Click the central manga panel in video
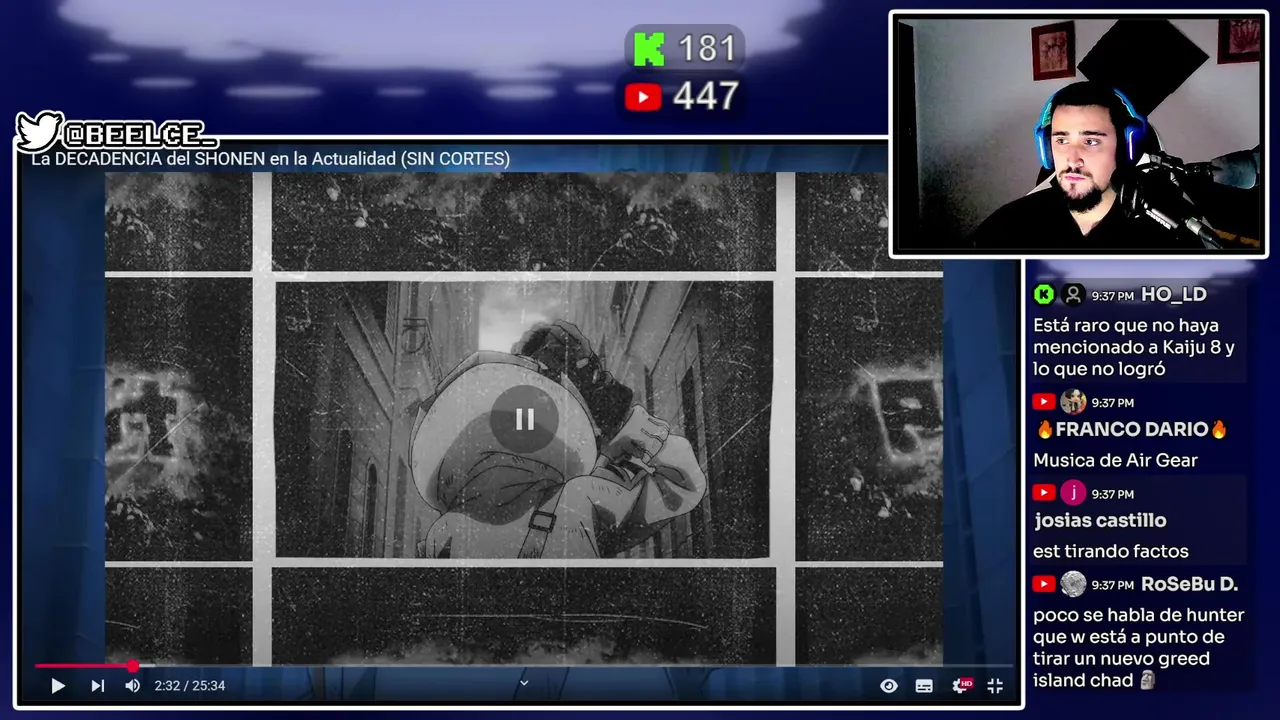Screen dimensions: 1280x720 click(x=524, y=419)
